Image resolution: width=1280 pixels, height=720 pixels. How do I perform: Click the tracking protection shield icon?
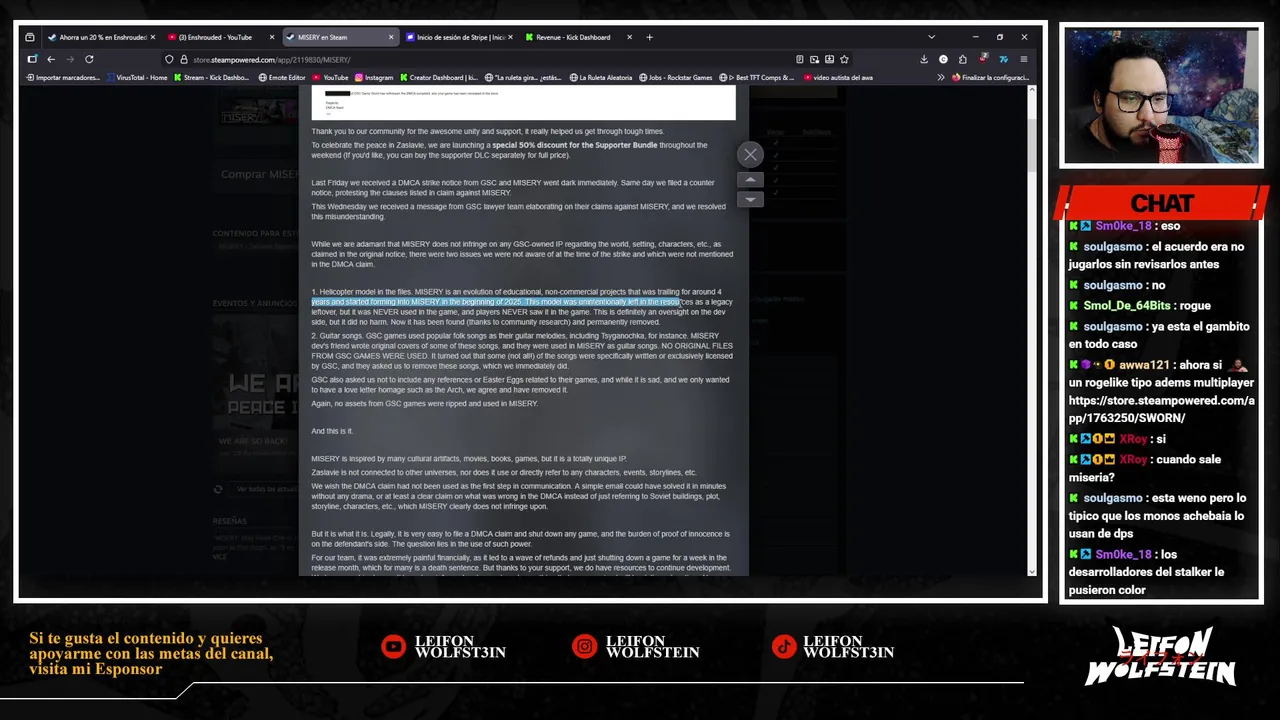coord(169,59)
